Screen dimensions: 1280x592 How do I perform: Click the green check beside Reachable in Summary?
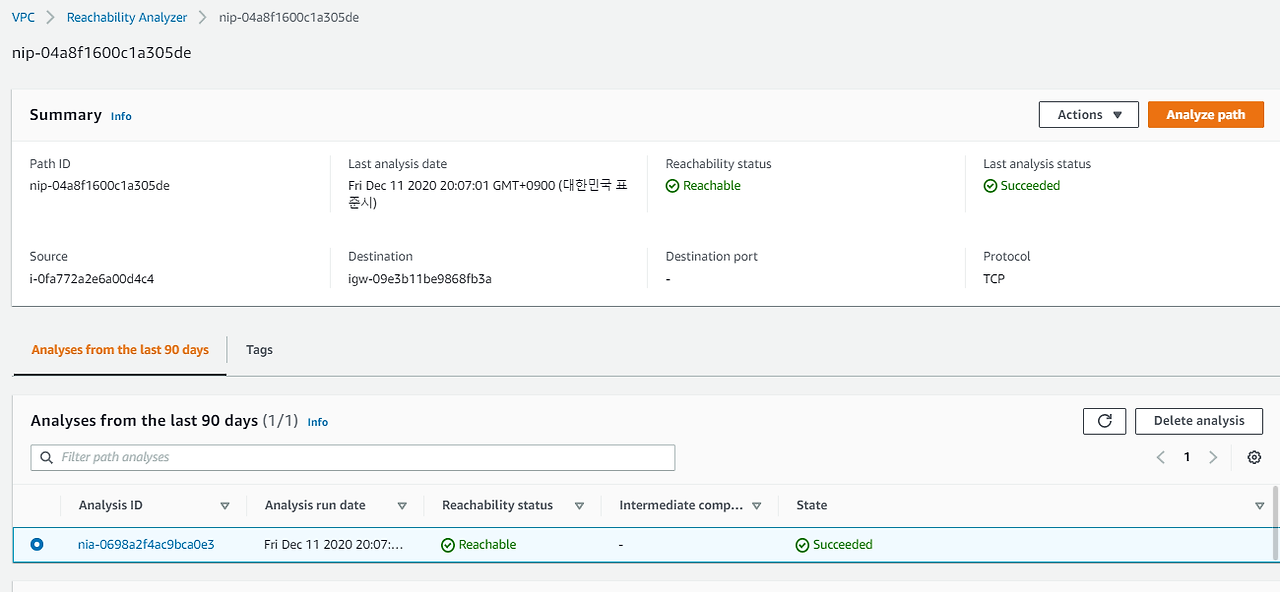coord(672,185)
